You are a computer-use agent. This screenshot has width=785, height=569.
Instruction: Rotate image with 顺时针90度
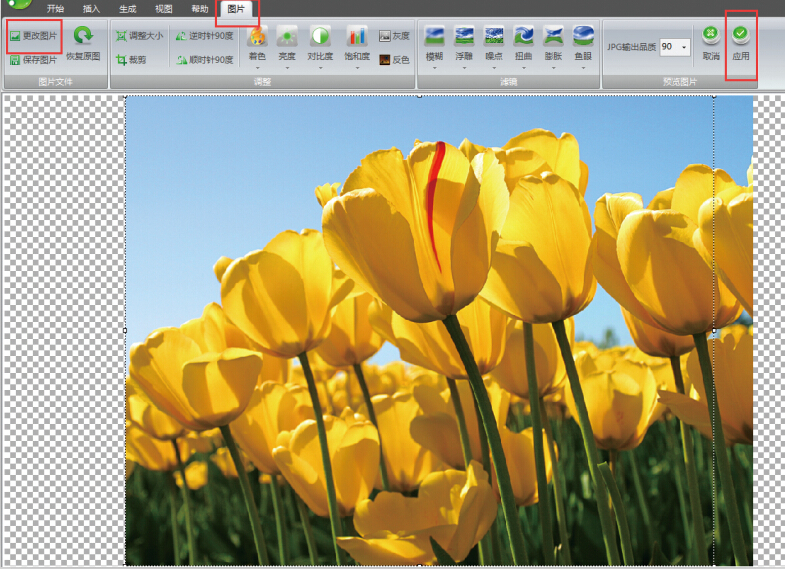tap(204, 60)
